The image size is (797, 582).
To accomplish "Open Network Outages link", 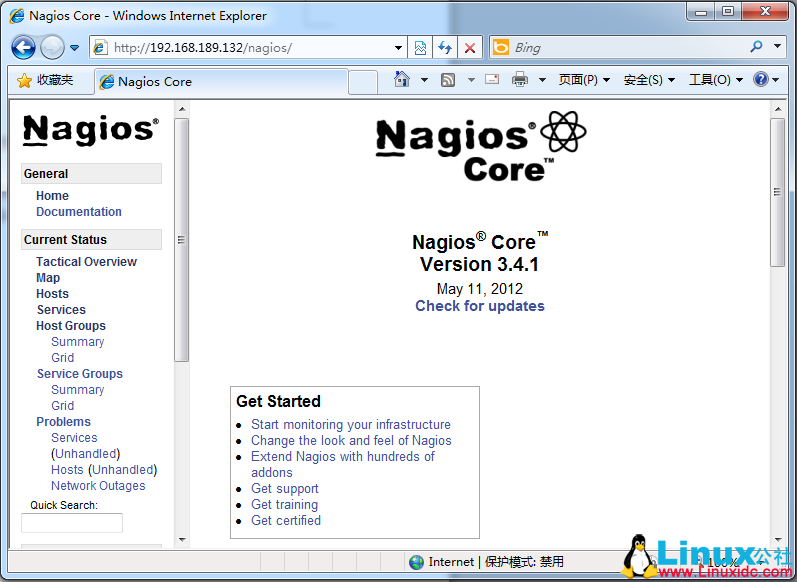I will [98, 486].
